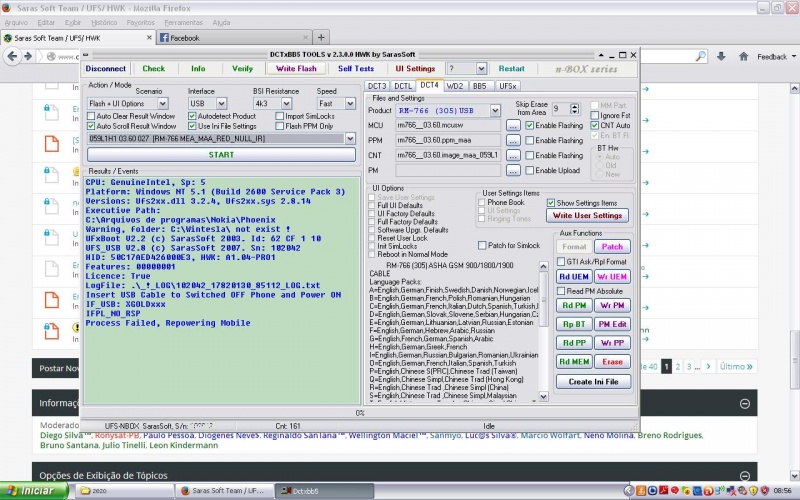Browse for CNT file with ellipsis button
800x500 pixels.
pos(513,155)
